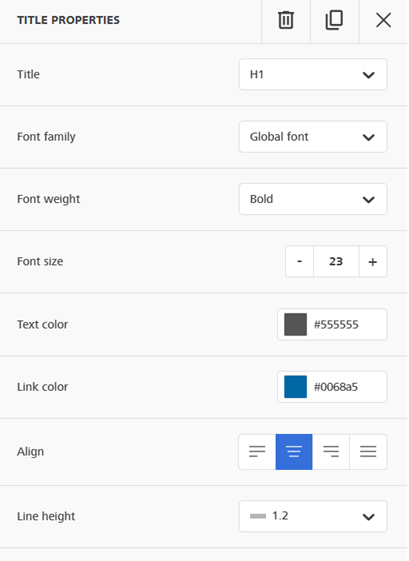Duplicate the title block with copy icon

coord(334,20)
